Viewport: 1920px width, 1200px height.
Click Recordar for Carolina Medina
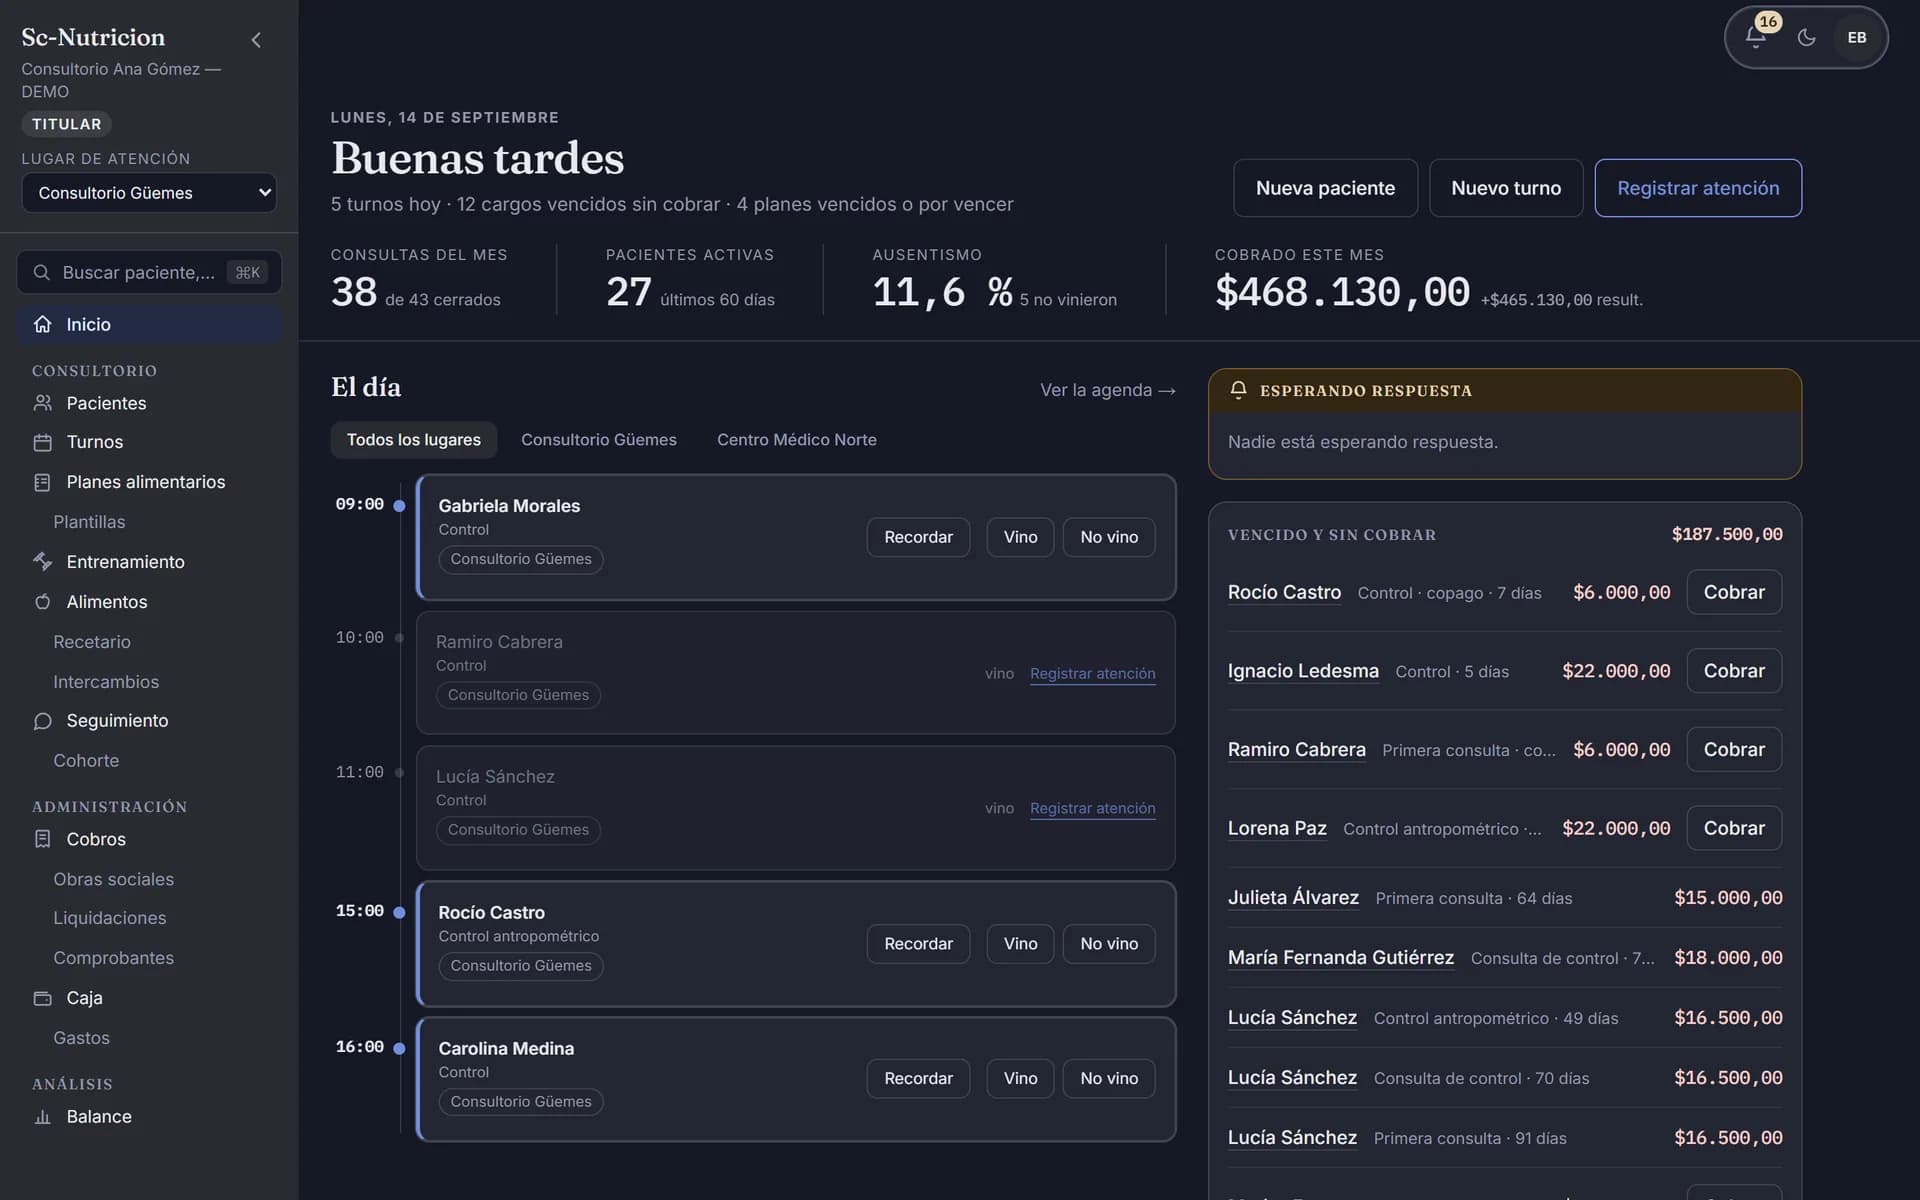(918, 1078)
